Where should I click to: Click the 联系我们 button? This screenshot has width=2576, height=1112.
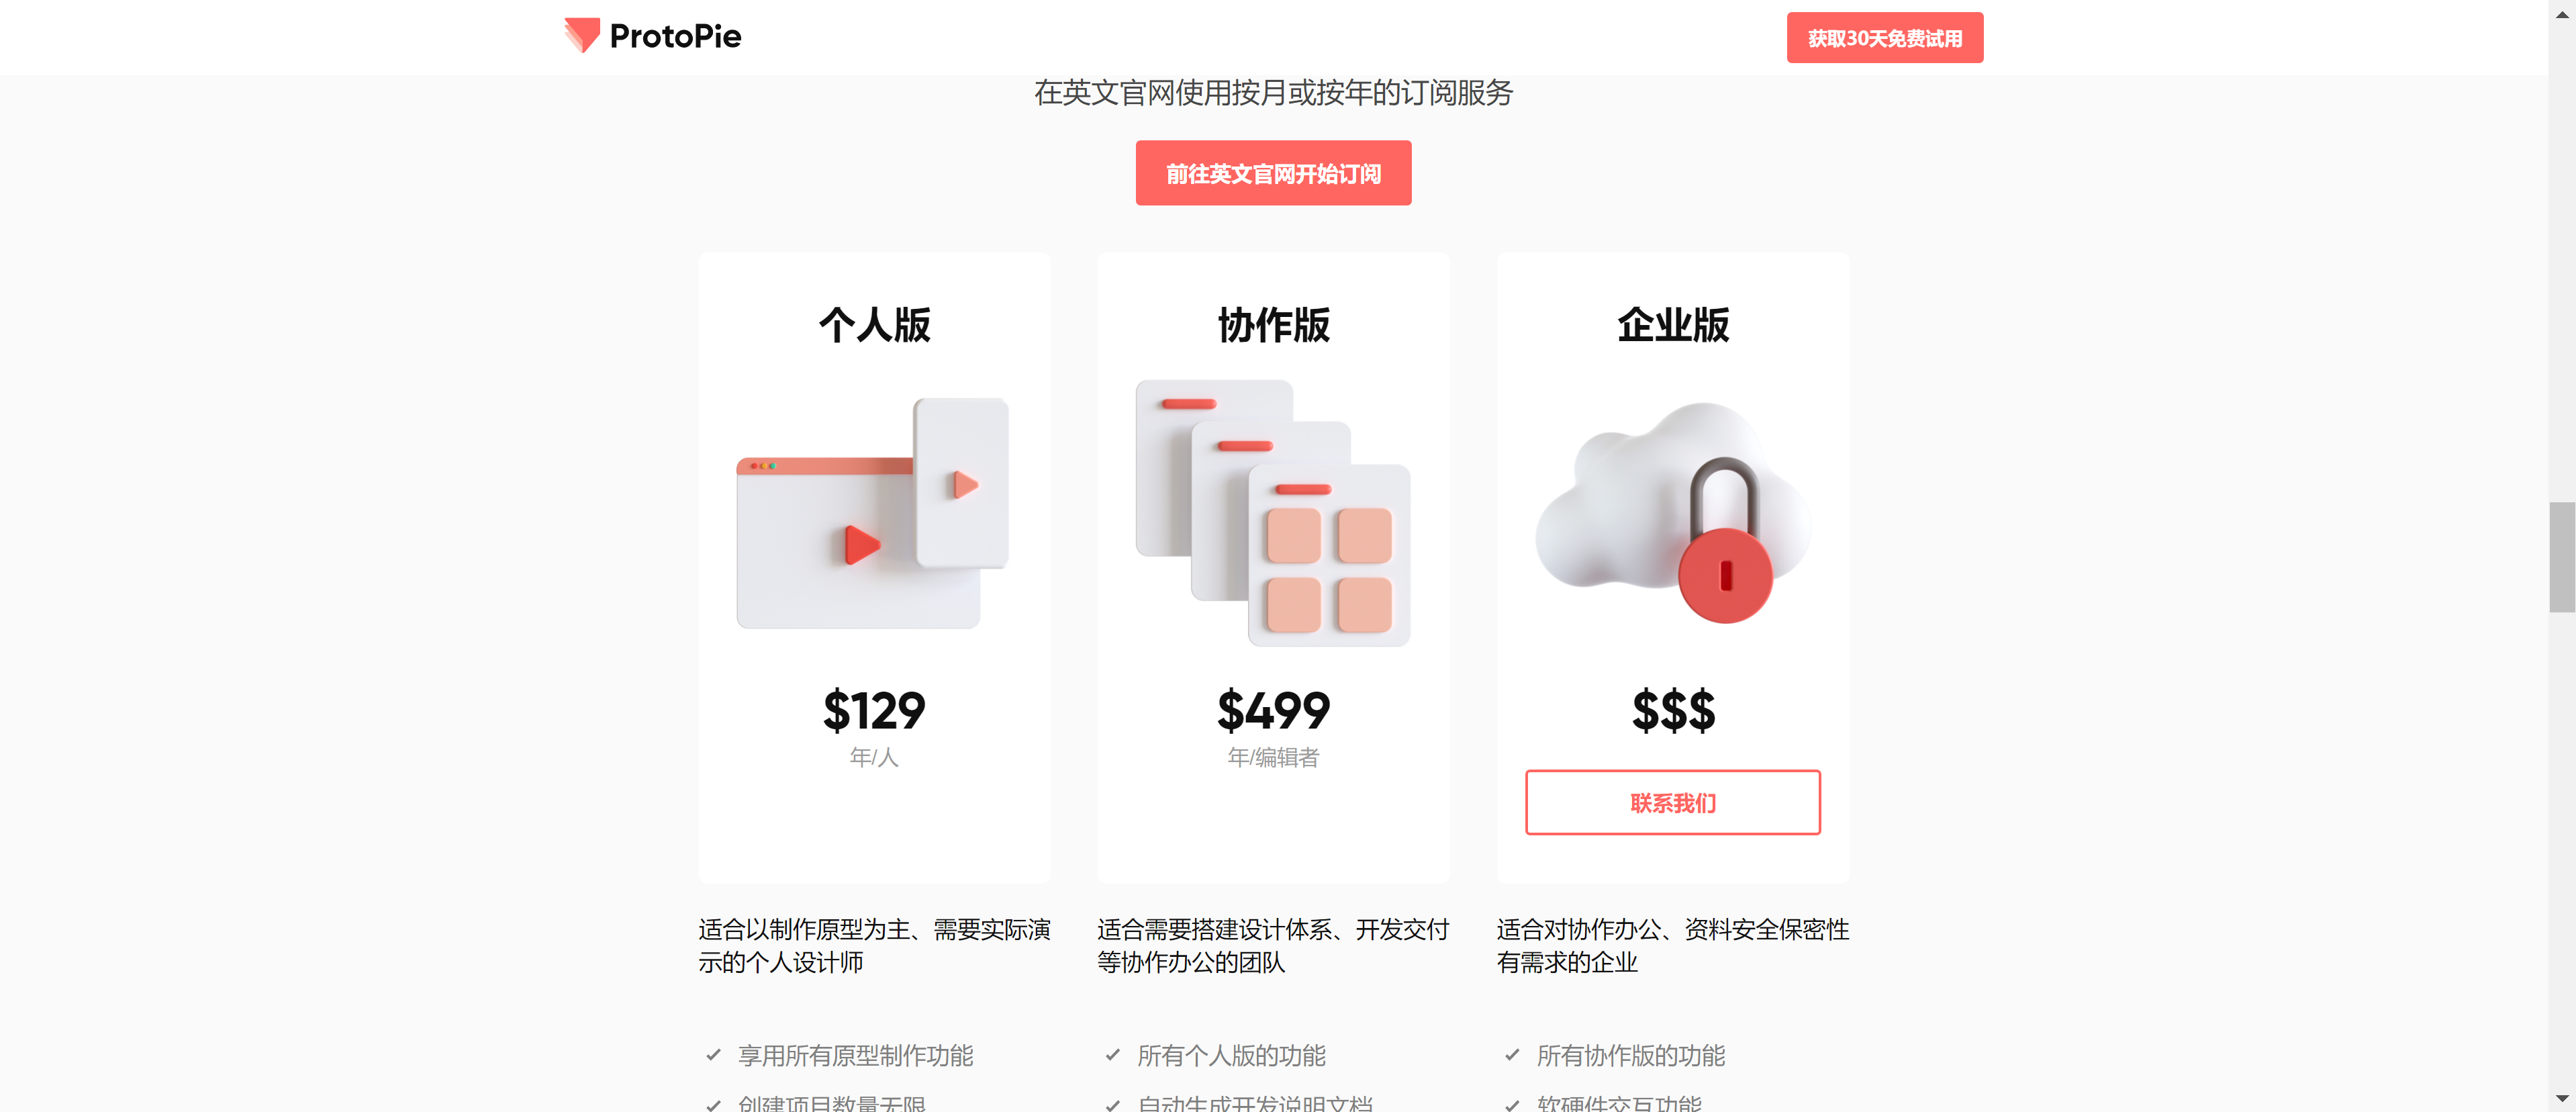click(x=1673, y=802)
